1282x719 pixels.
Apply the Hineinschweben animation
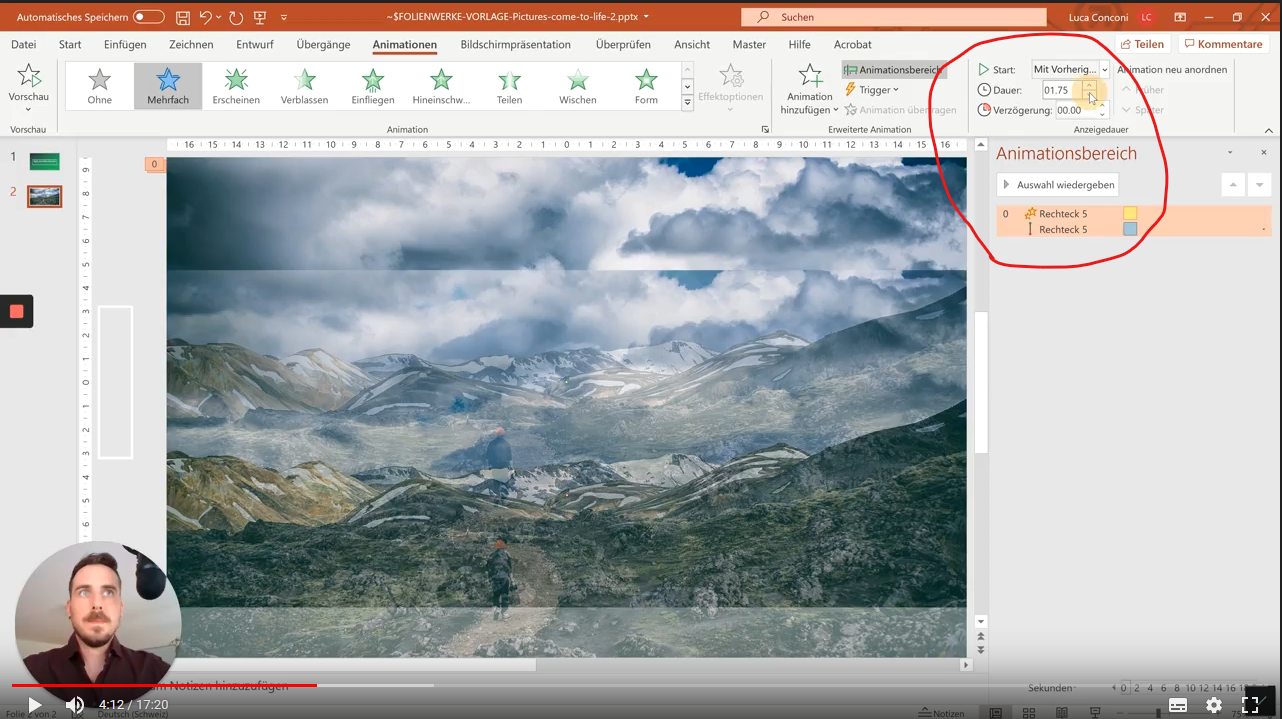[x=441, y=86]
